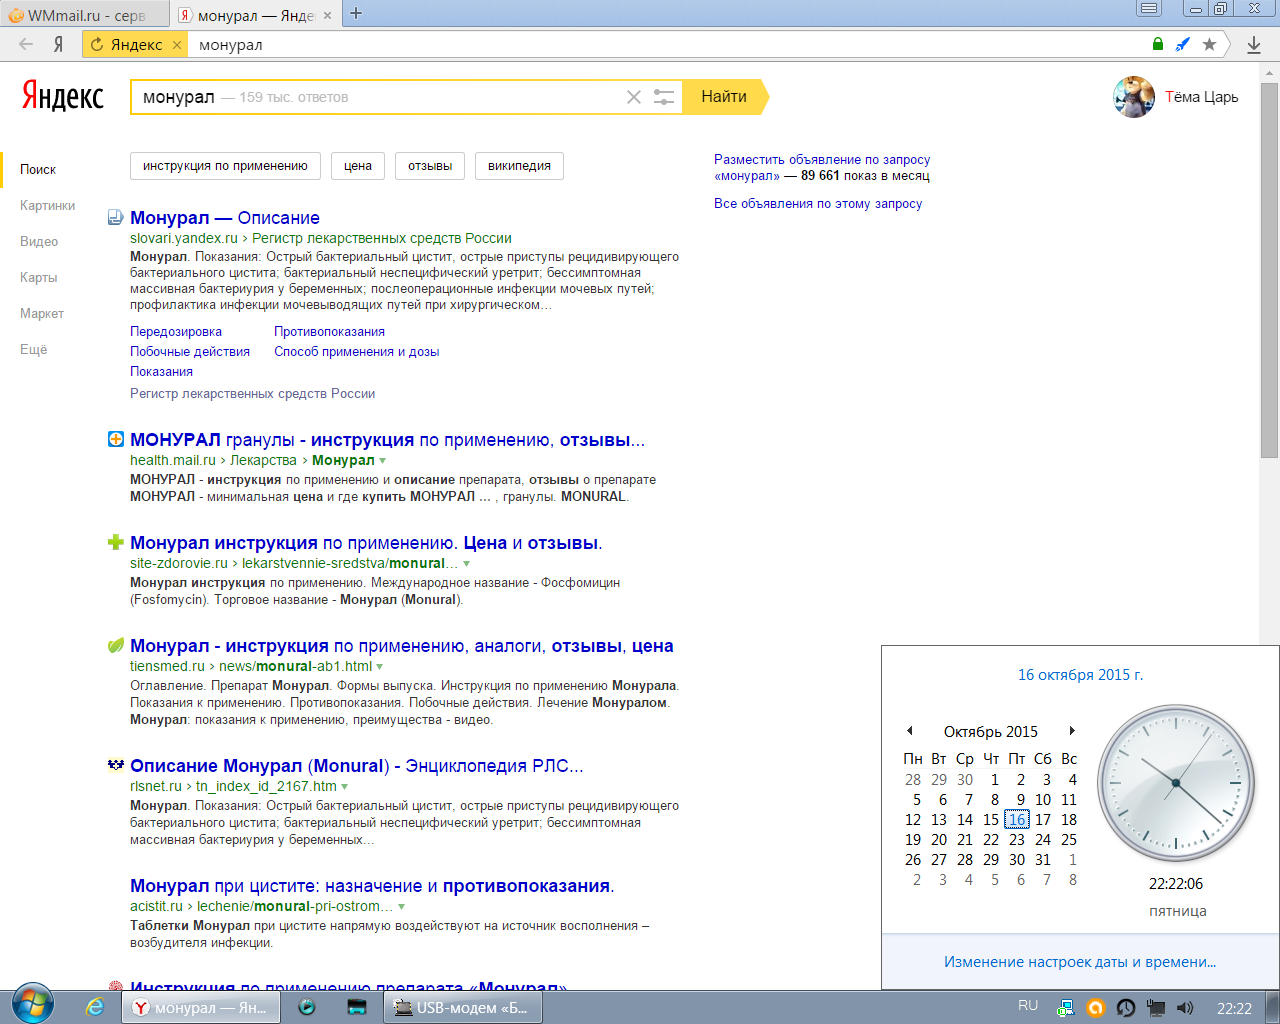1280x1024 pixels.
Task: Go back with the browser back arrow
Action: click(x=26, y=44)
